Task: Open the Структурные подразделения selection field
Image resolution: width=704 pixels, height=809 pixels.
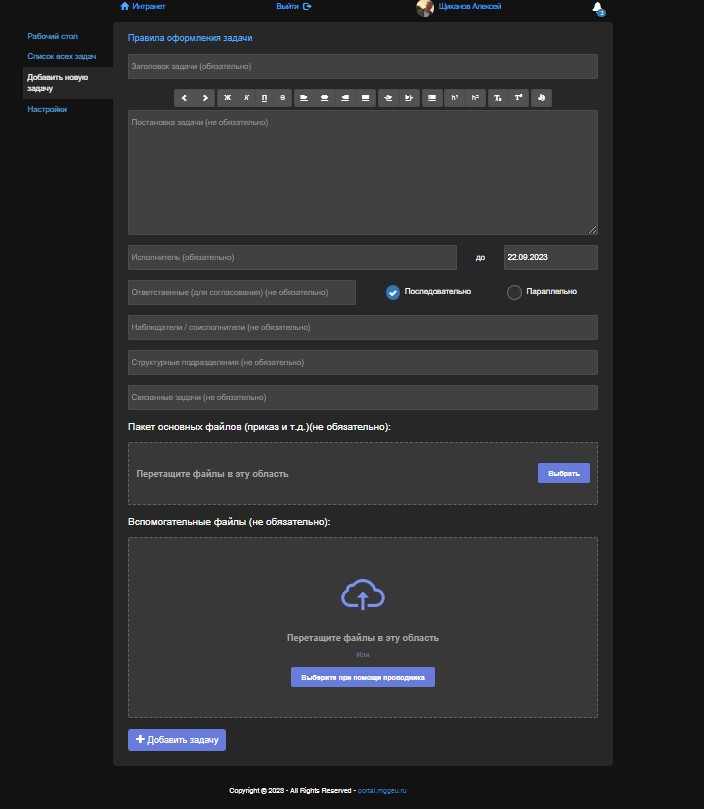Action: [x=362, y=362]
